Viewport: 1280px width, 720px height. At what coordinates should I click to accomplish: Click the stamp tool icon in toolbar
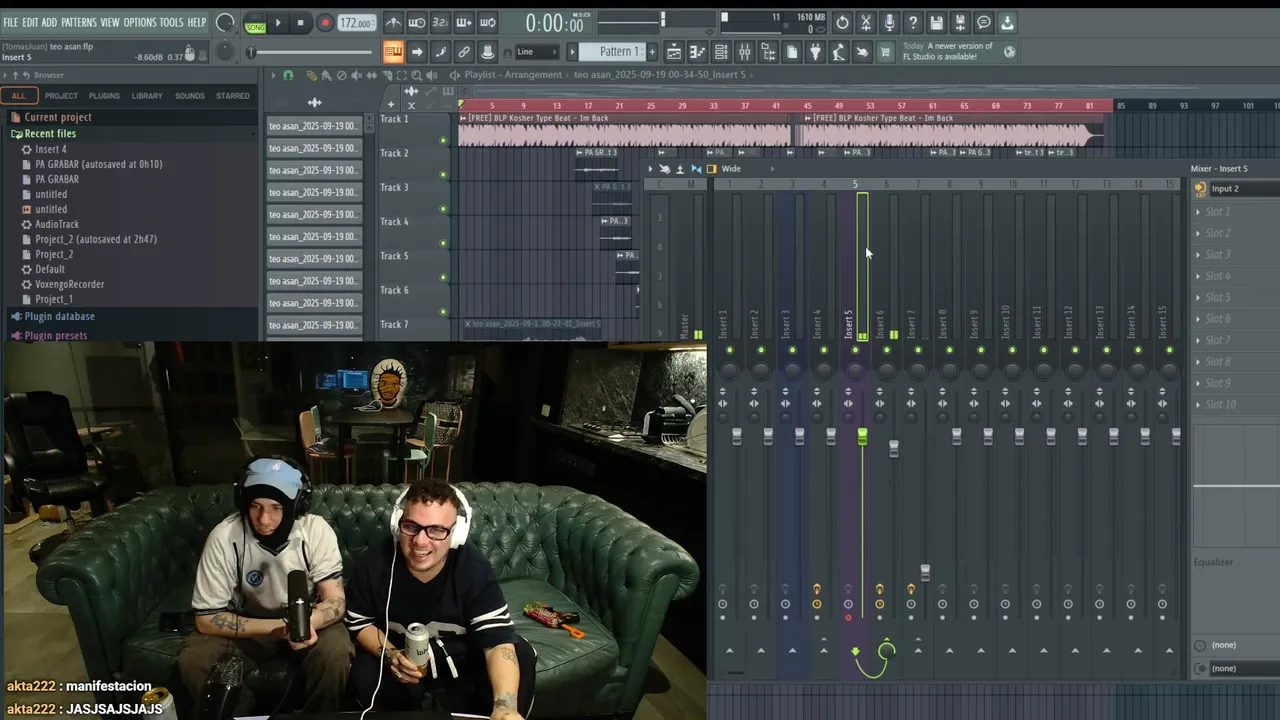(488, 52)
